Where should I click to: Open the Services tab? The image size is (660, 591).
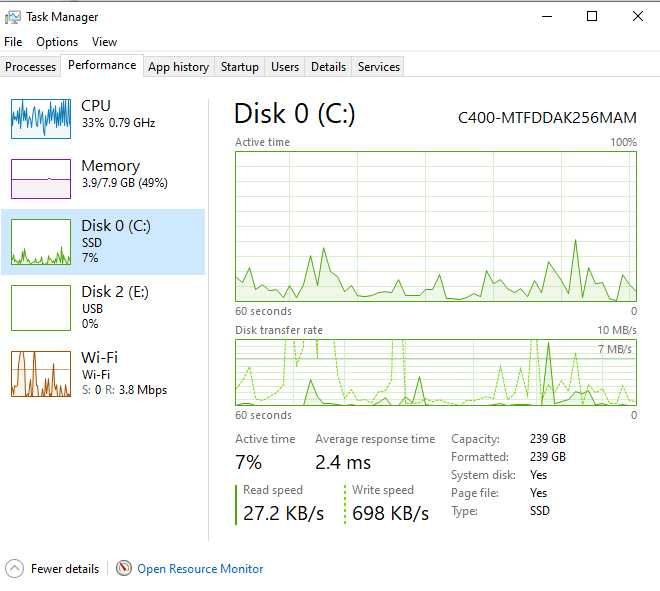[379, 67]
